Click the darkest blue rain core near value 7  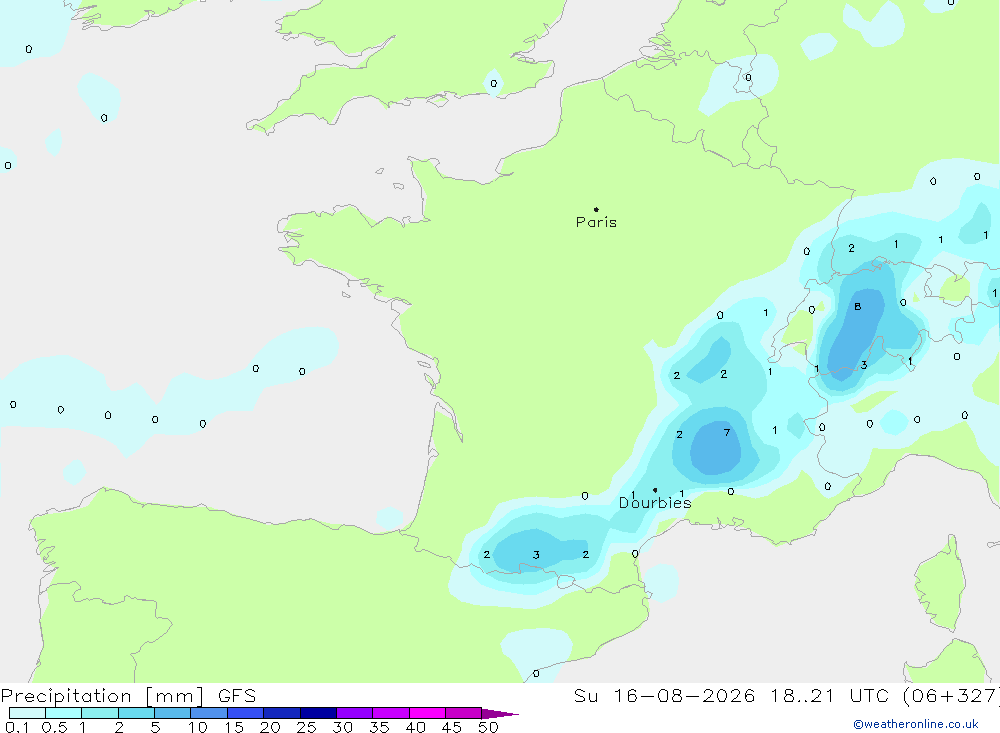716,448
